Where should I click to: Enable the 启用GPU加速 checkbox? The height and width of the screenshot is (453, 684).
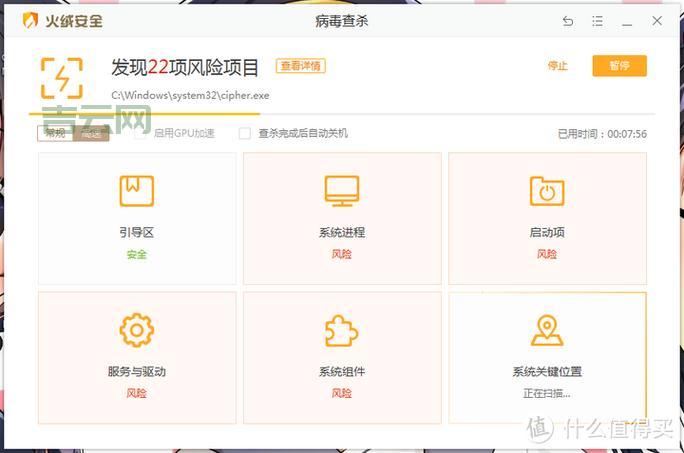point(140,133)
